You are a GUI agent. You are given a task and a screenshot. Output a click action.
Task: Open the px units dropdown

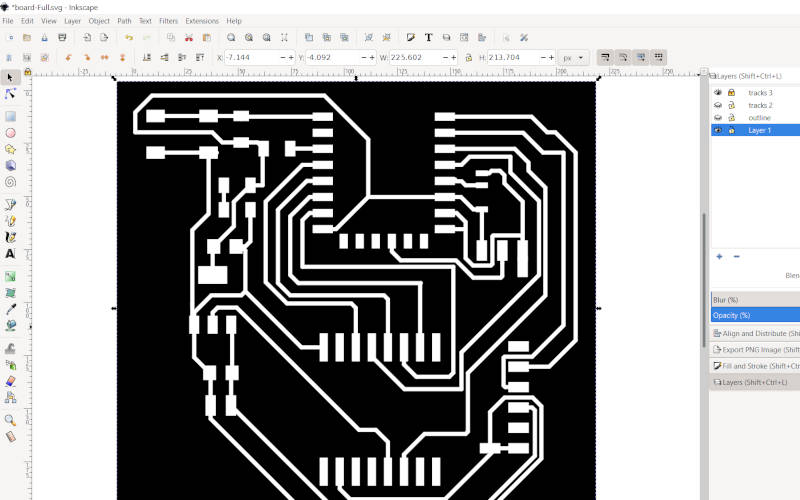(573, 58)
